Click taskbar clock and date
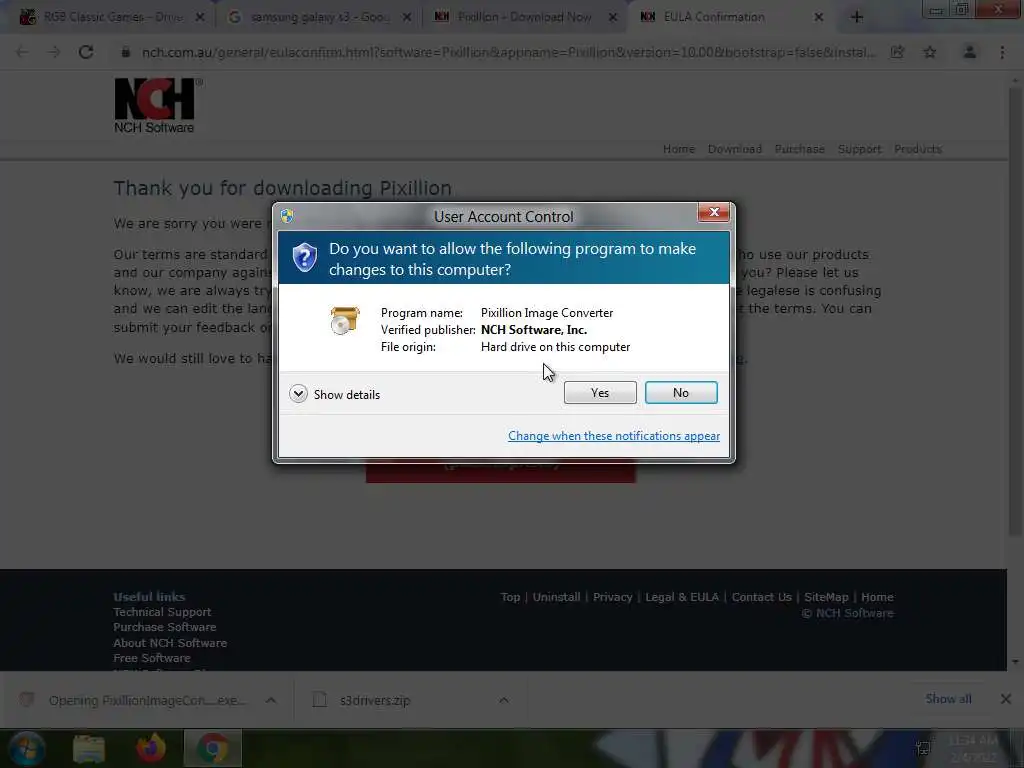Image resolution: width=1024 pixels, height=768 pixels. pos(973,748)
